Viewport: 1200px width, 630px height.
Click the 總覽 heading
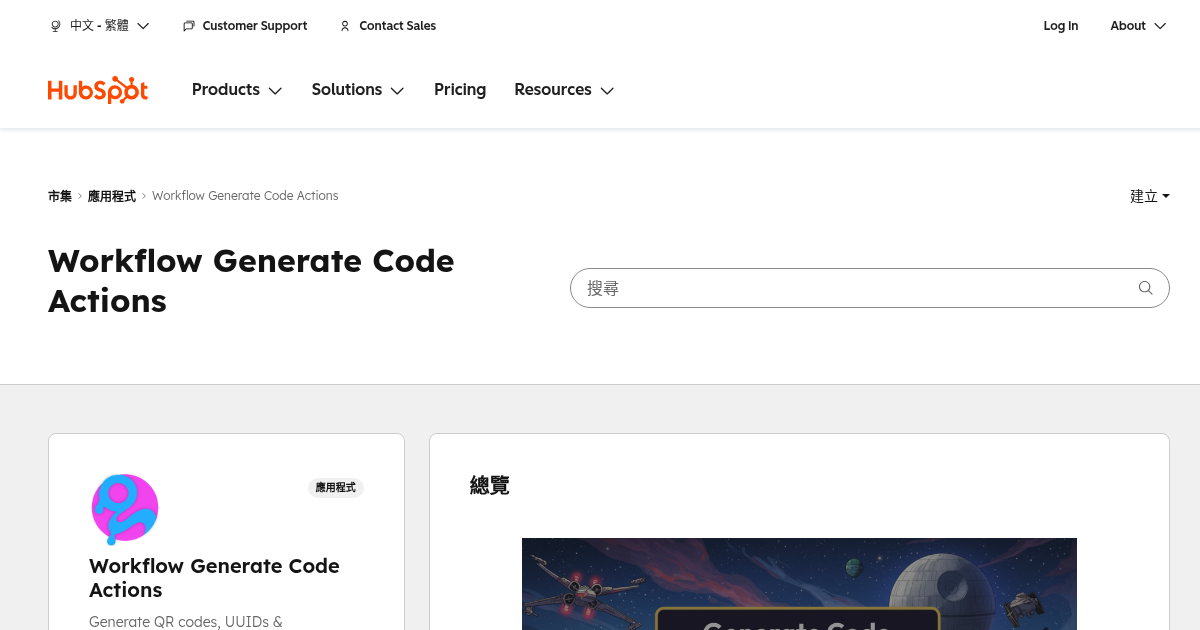coord(490,485)
